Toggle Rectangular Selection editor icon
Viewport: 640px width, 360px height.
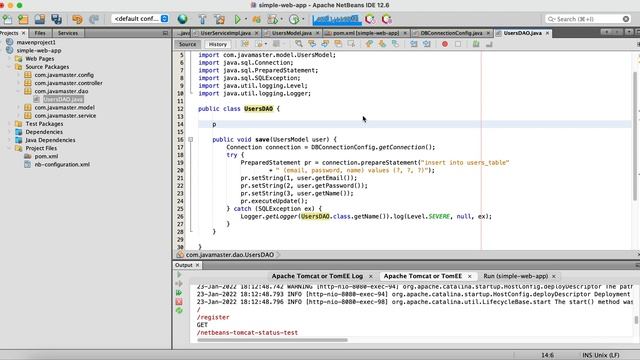351,44
